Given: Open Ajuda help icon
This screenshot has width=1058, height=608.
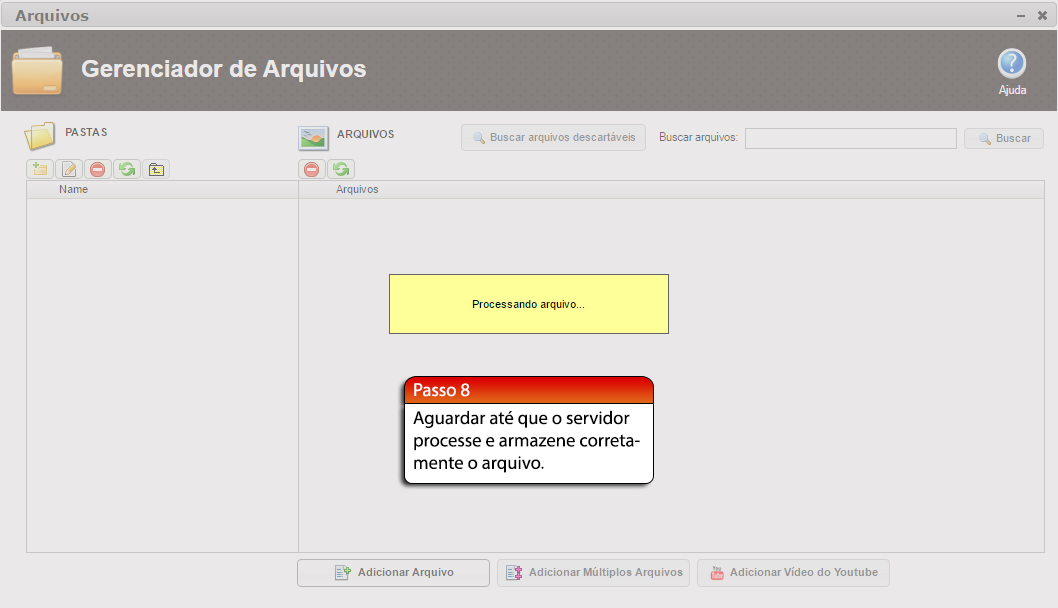Looking at the screenshot, I should click(1012, 65).
